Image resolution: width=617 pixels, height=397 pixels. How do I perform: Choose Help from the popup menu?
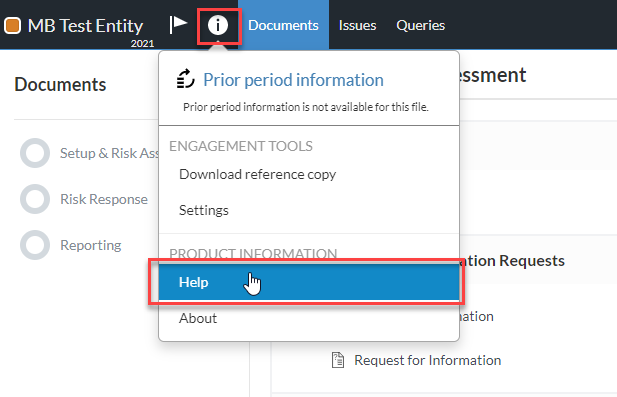[309, 282]
